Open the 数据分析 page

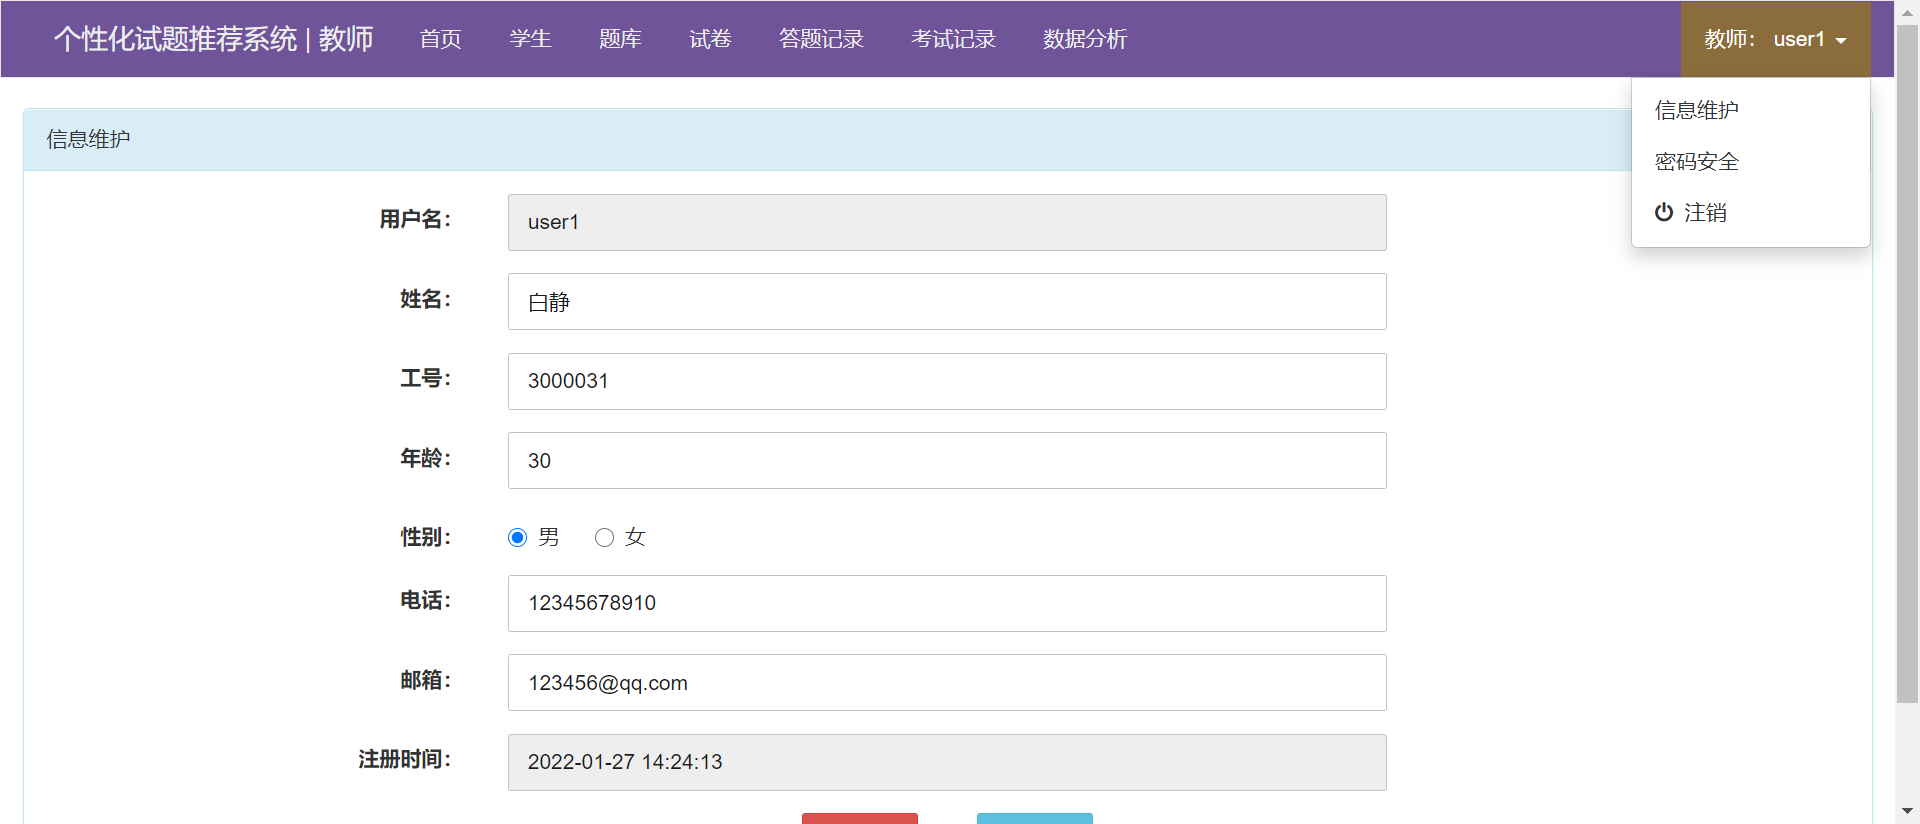click(1086, 39)
